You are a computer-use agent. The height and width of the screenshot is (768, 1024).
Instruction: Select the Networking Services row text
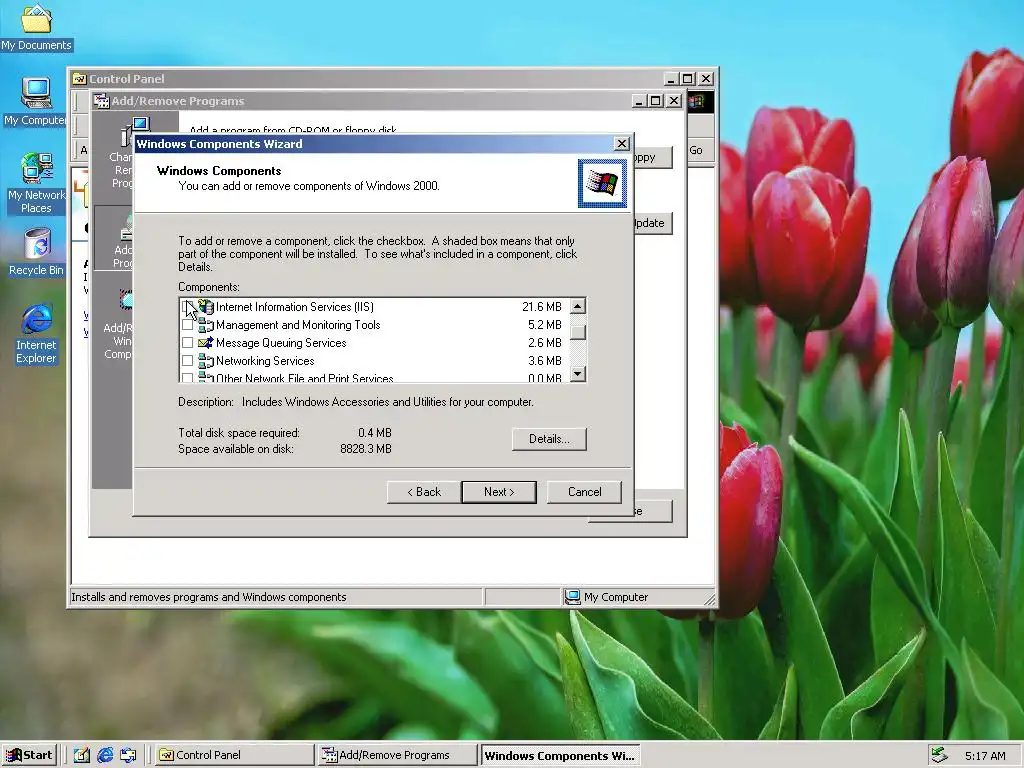[265, 360]
